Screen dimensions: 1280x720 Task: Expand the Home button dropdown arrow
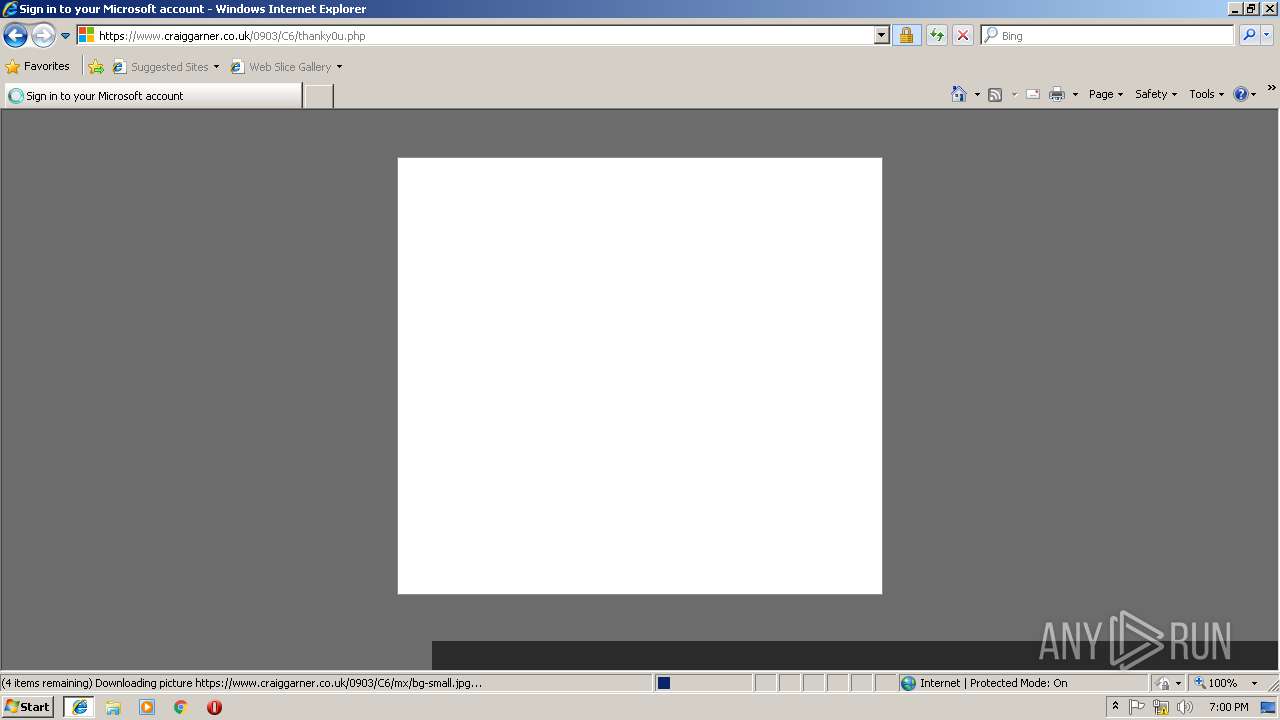(x=977, y=94)
